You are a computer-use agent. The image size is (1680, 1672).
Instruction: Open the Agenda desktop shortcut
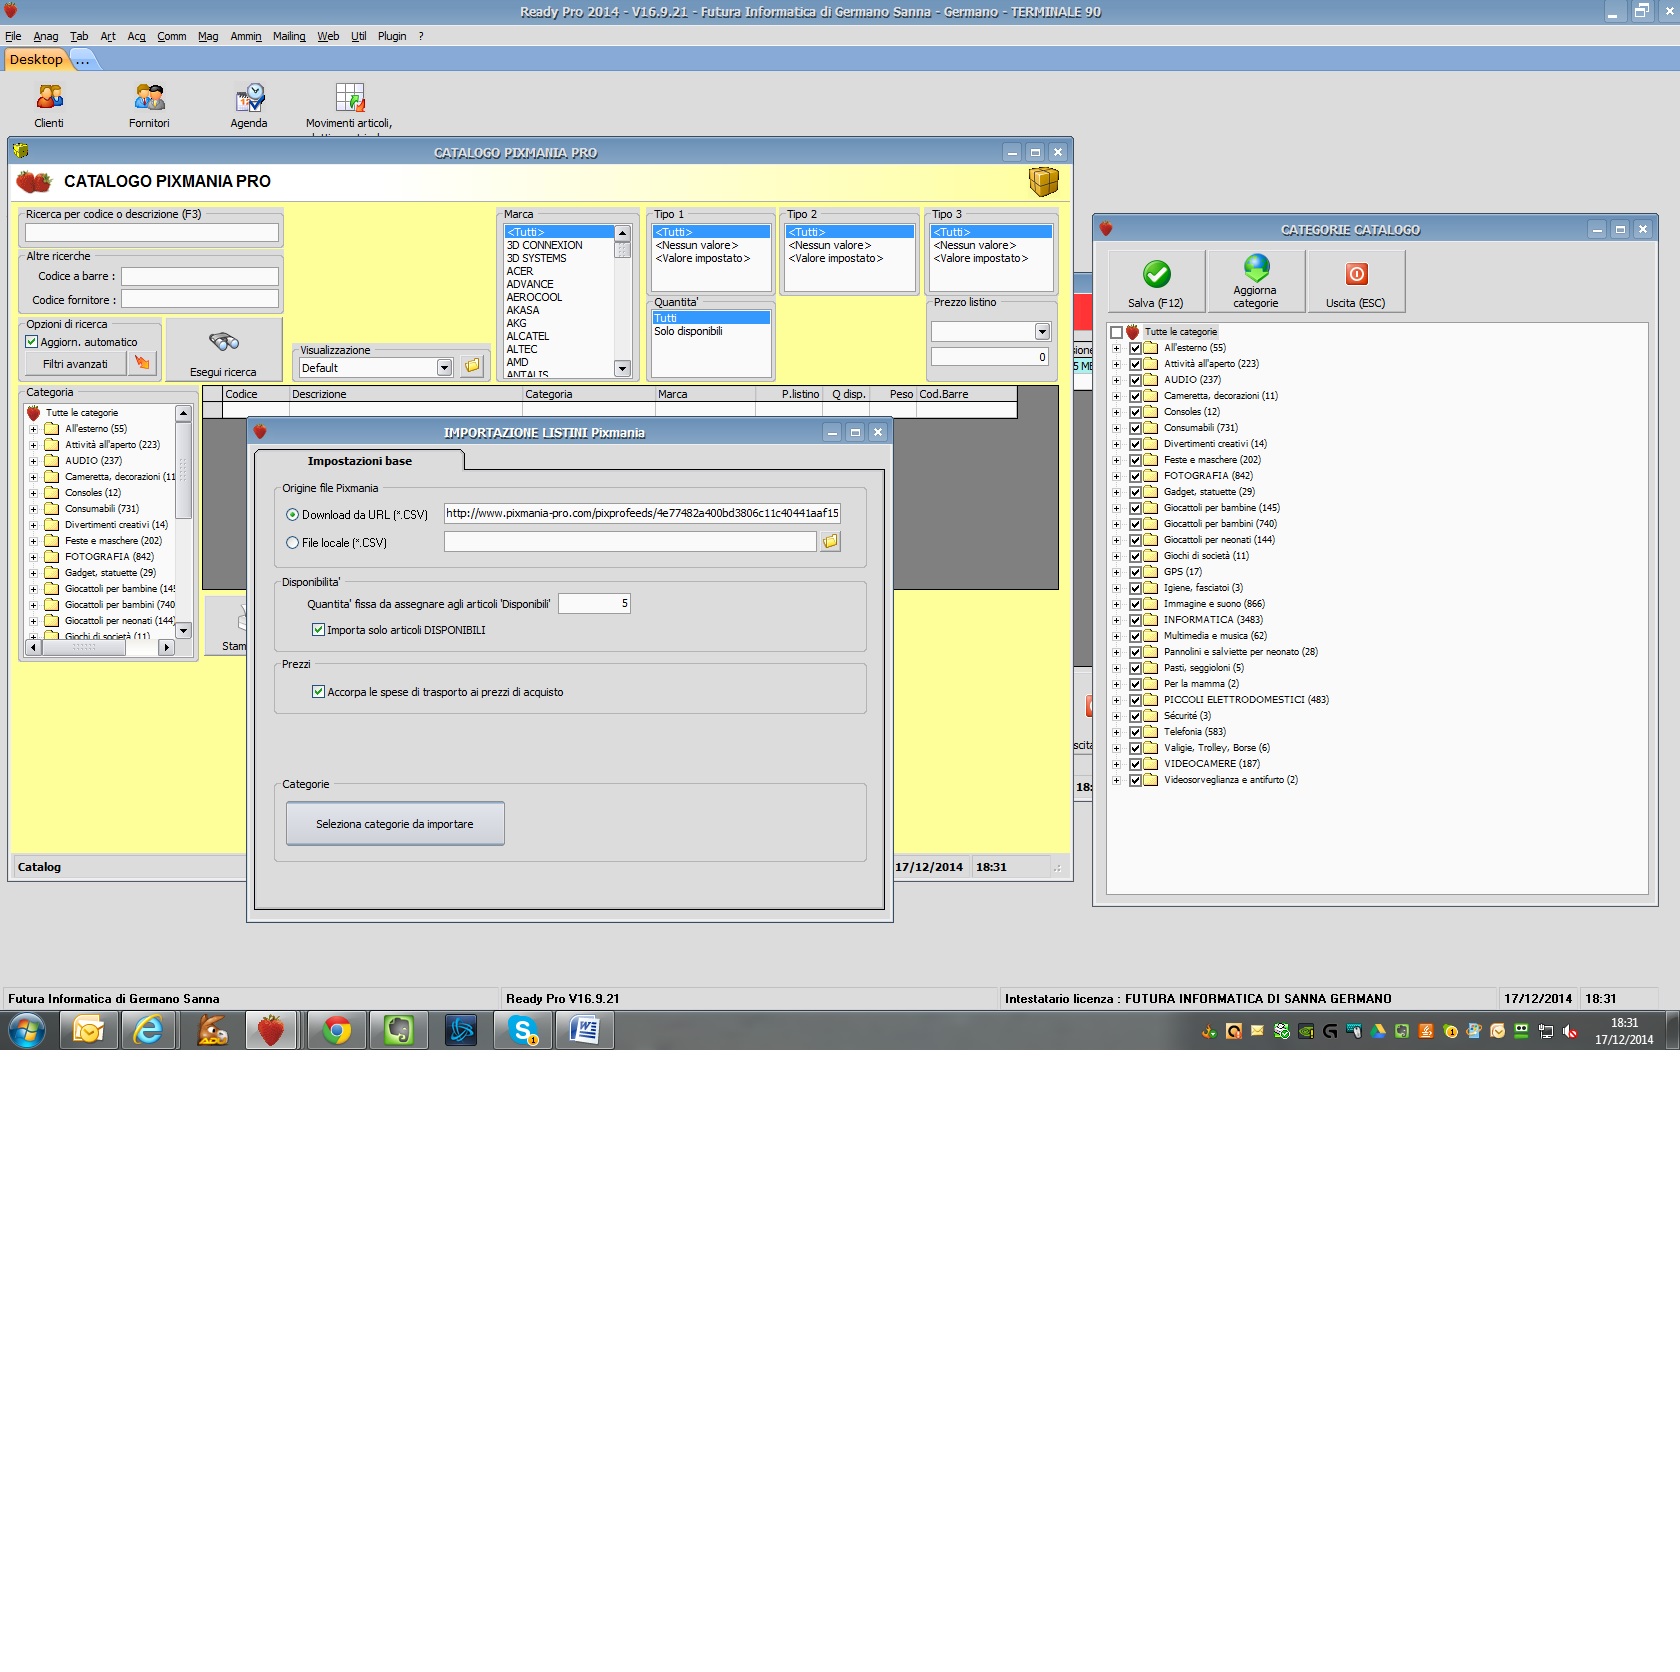coord(249,105)
